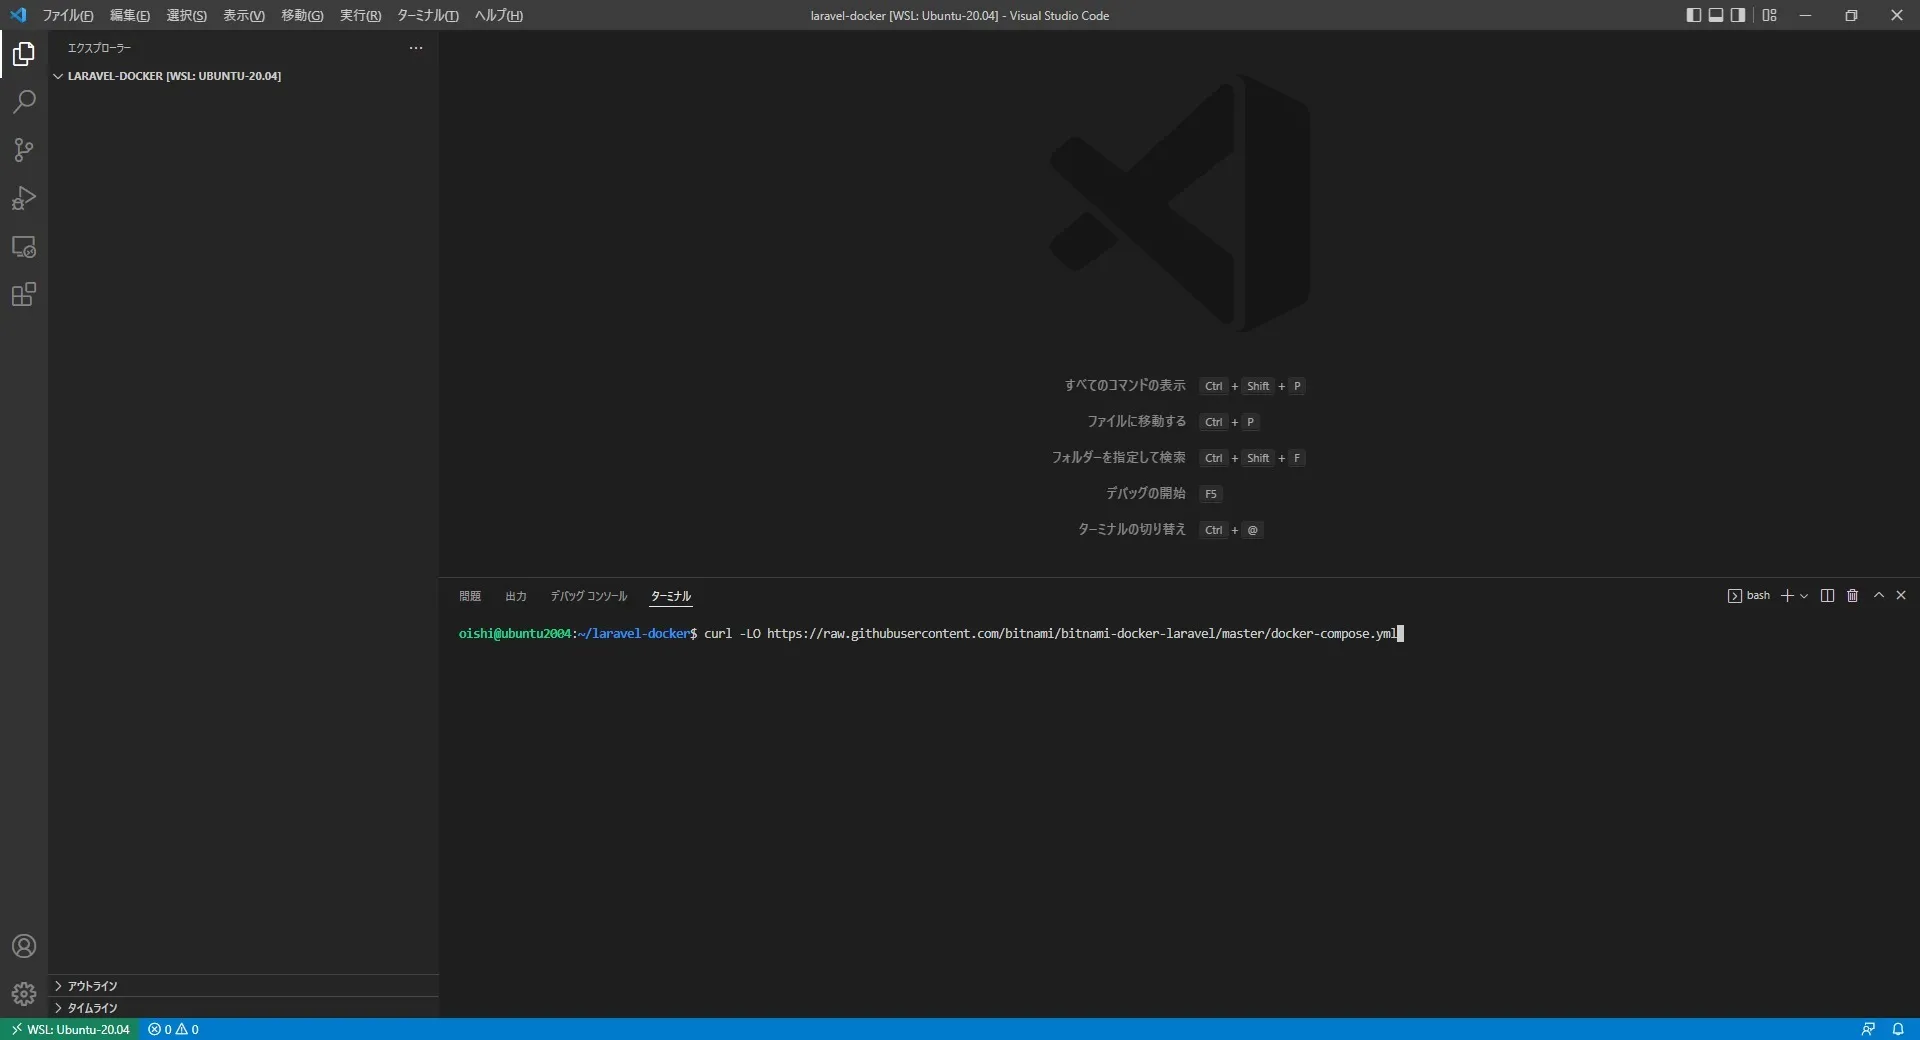Open the ヘルプ(H) menu

(498, 15)
